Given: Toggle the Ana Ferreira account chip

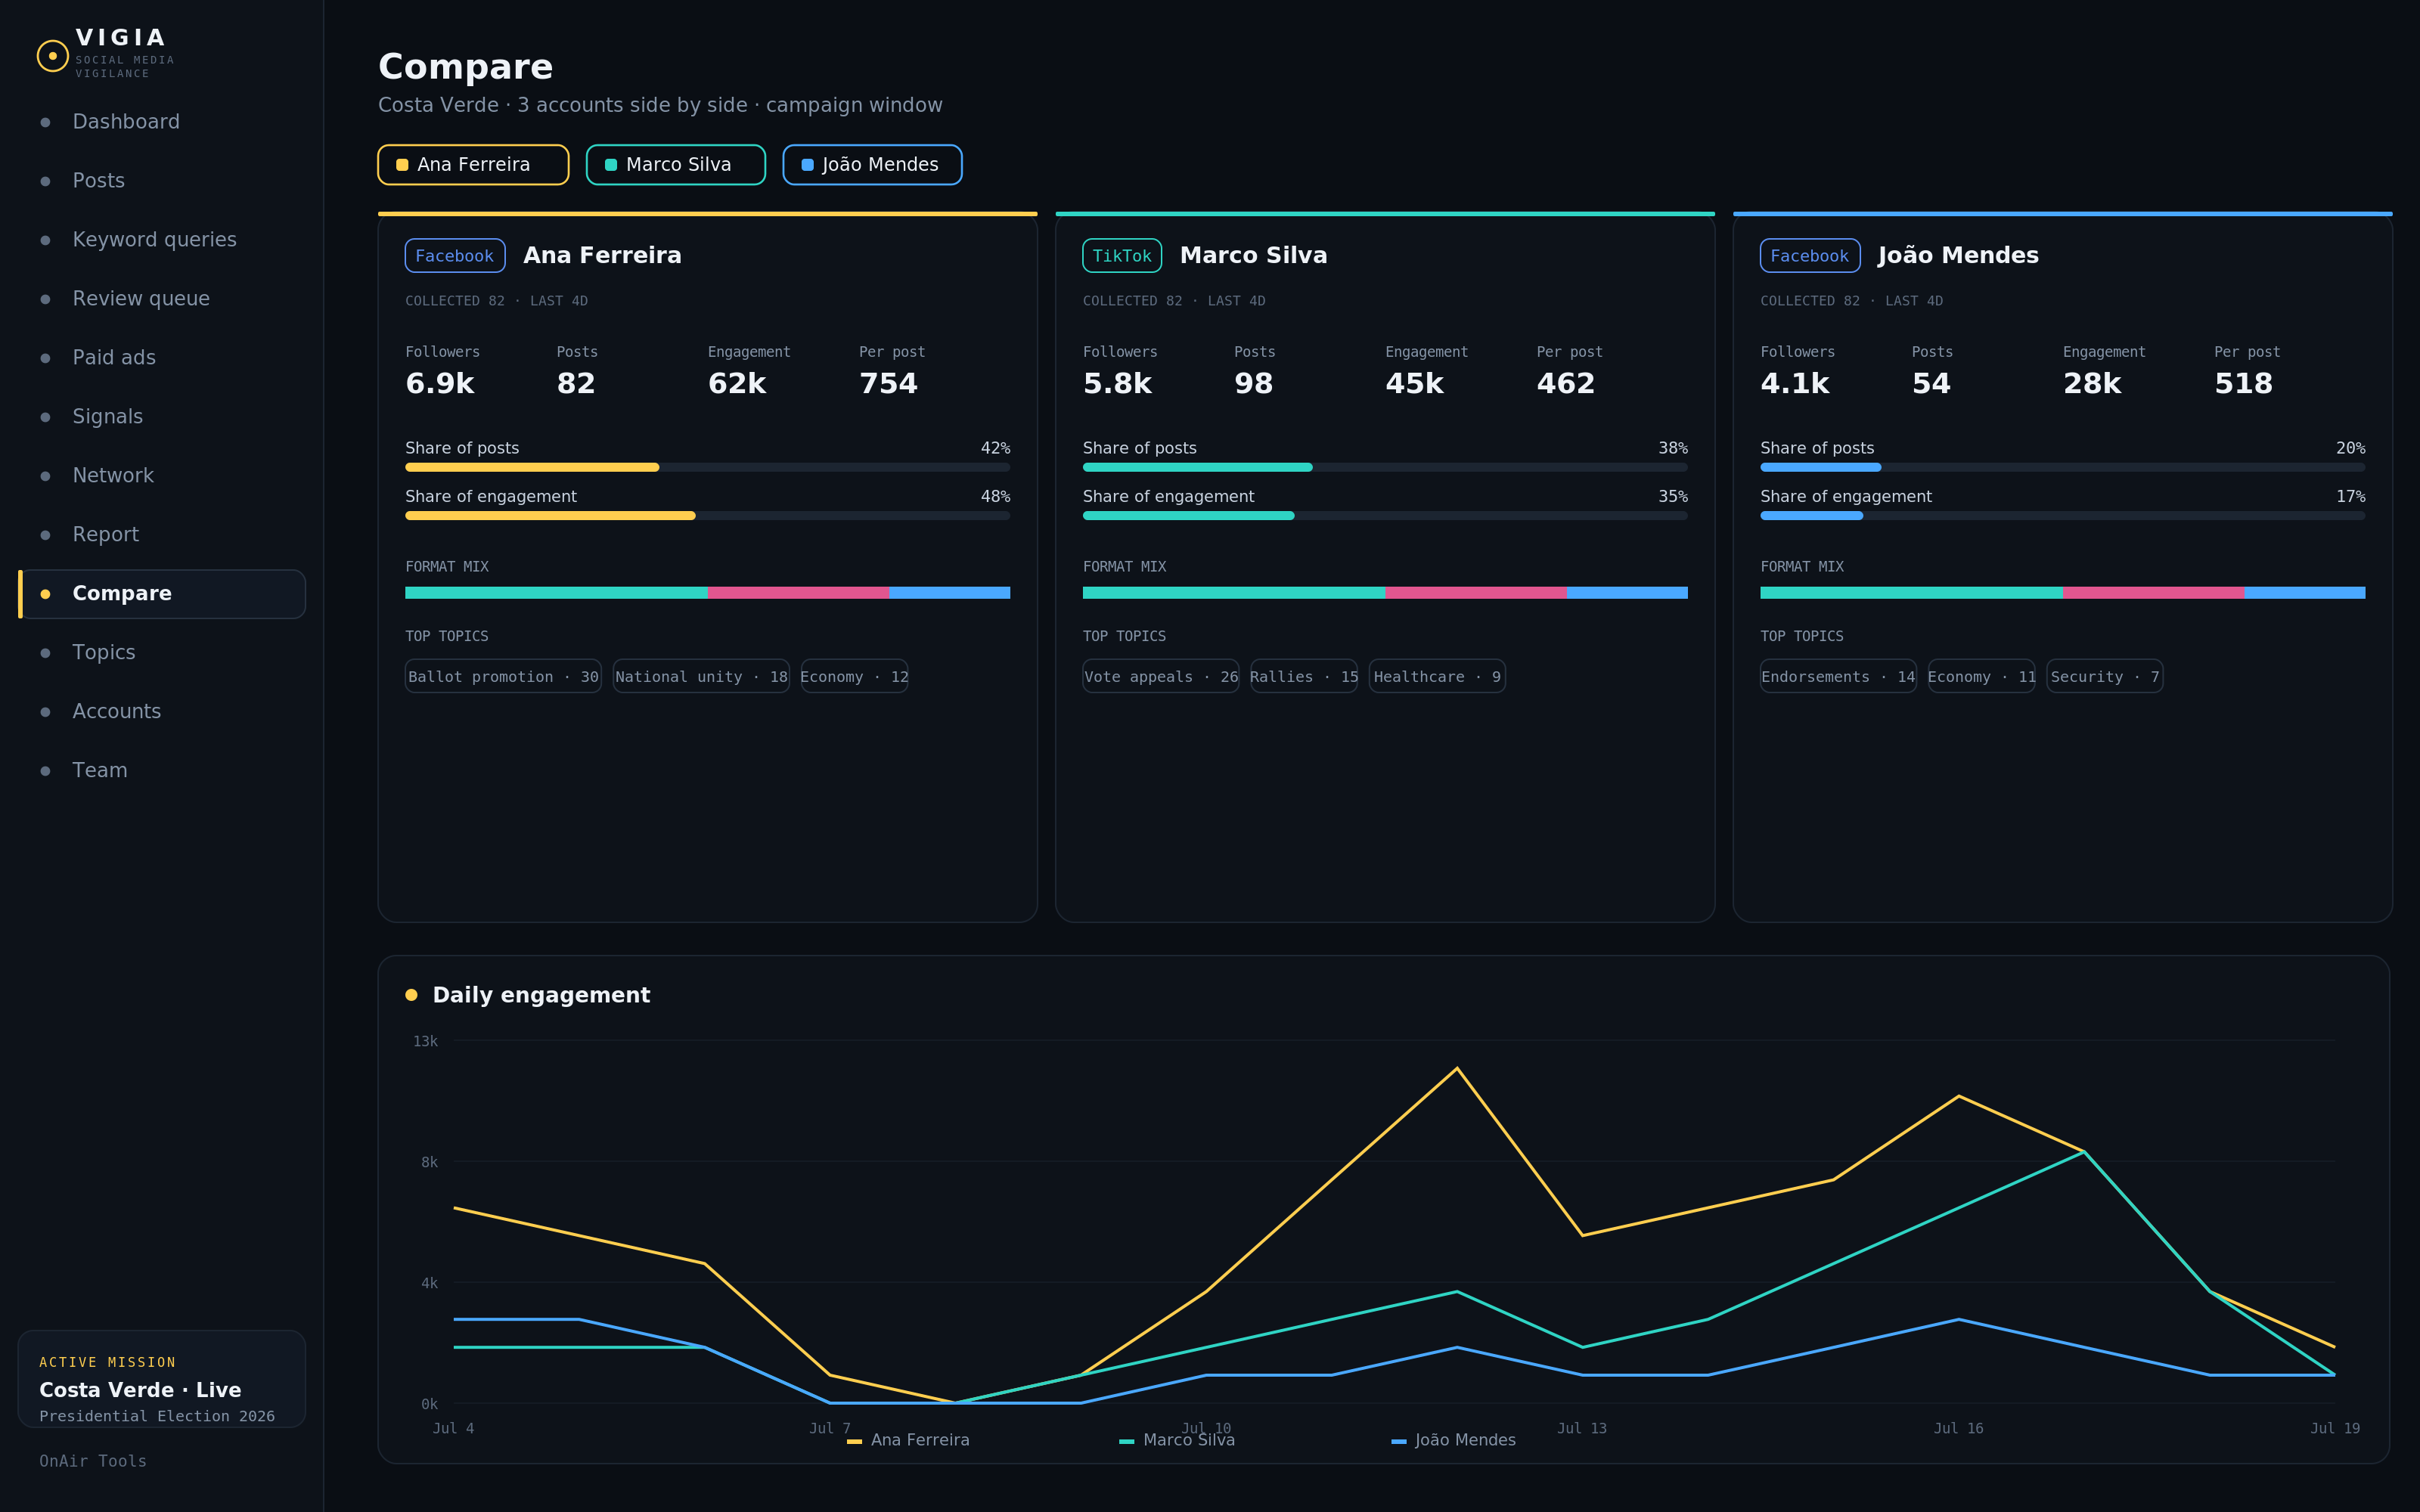Looking at the screenshot, I should (473, 165).
